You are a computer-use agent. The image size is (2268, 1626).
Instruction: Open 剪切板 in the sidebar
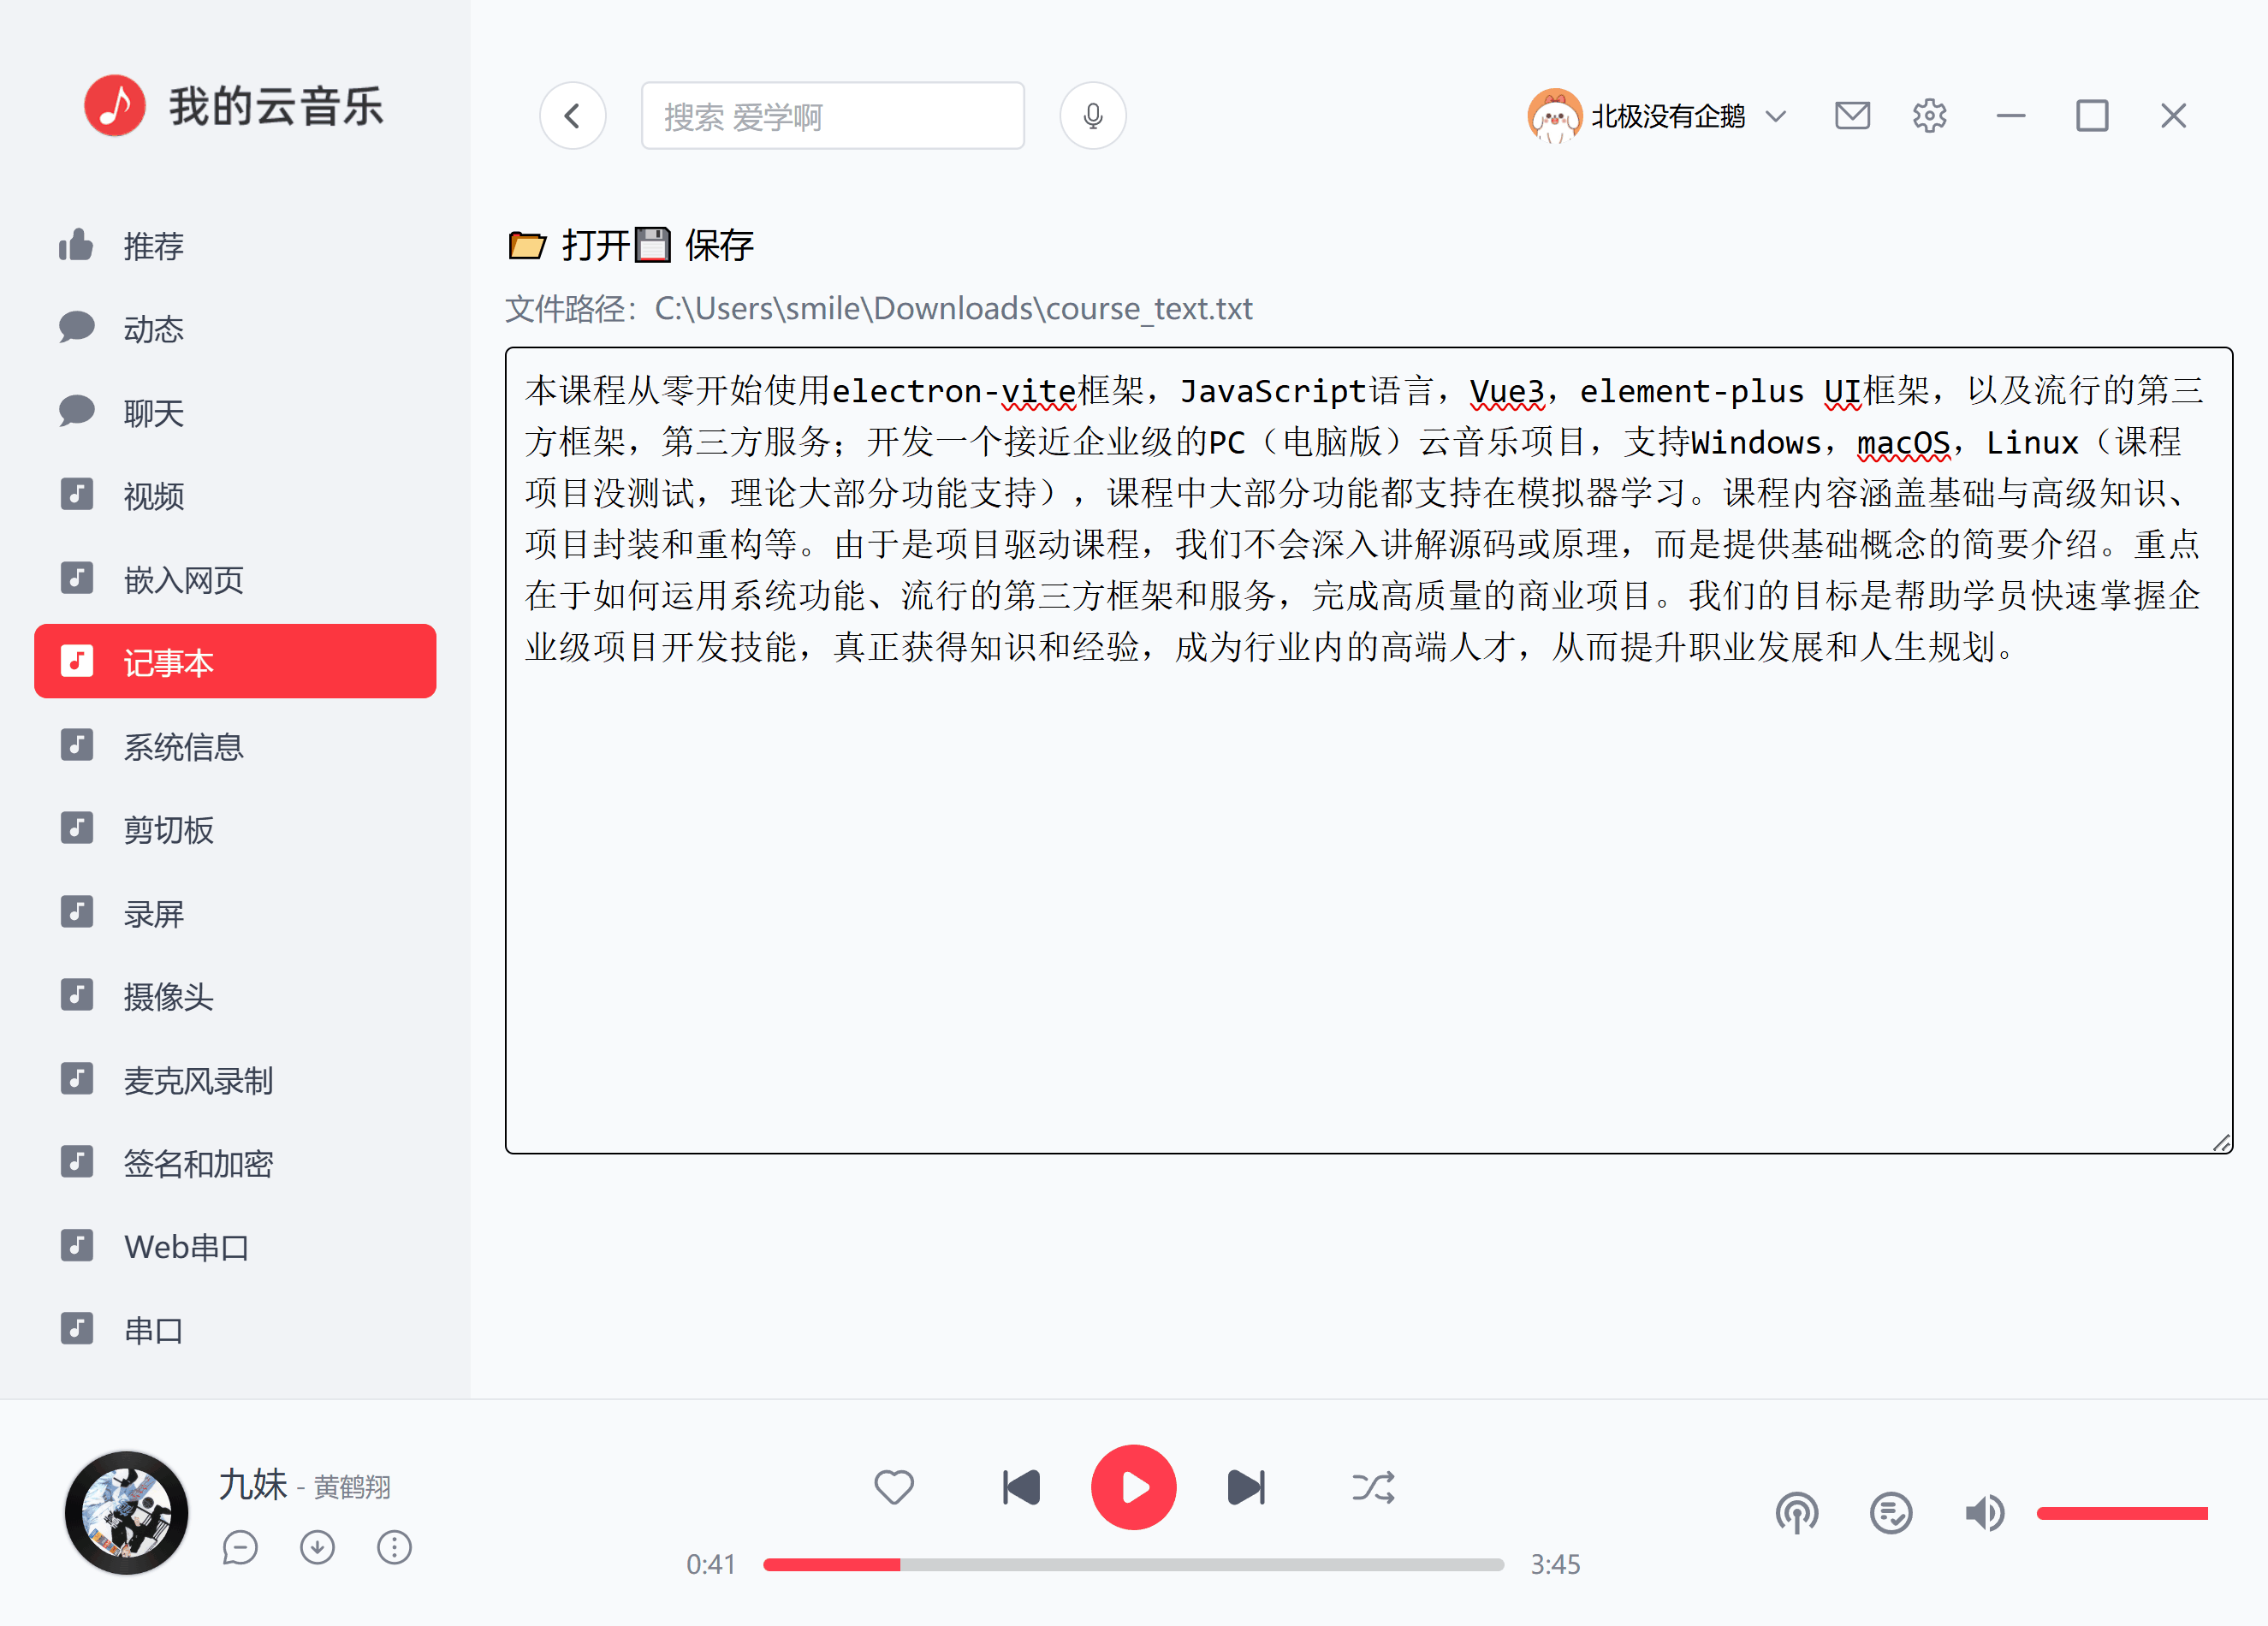(x=235, y=829)
